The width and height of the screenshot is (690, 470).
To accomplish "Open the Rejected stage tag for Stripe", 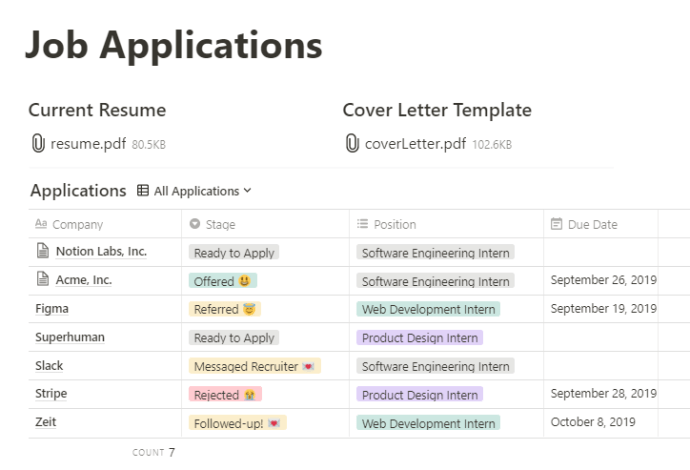I will (x=225, y=394).
